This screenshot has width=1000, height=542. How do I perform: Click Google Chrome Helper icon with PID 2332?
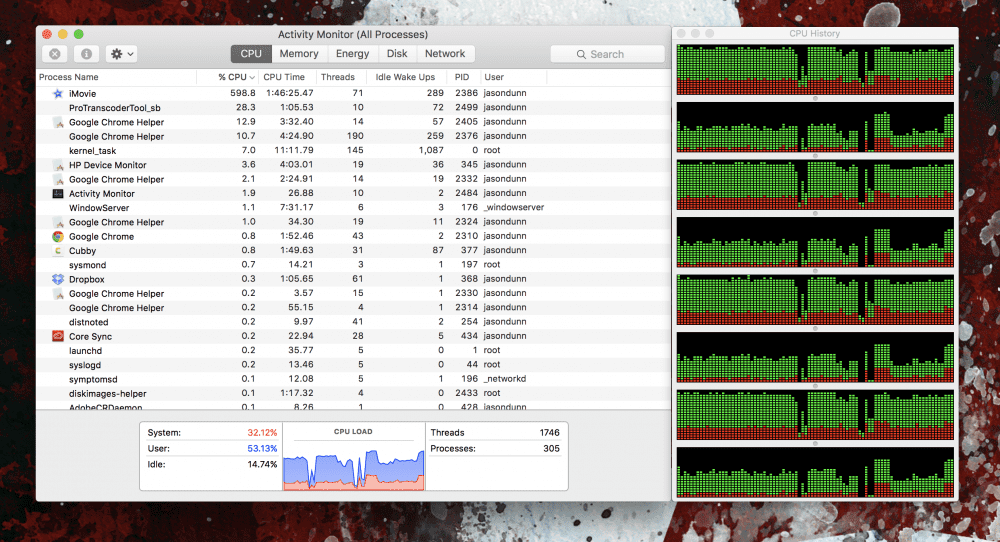tap(57, 179)
